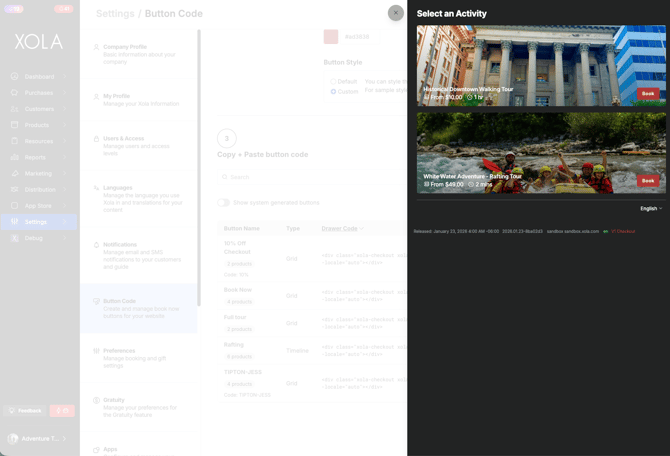Click the Customers icon in sidebar
This screenshot has height=456, width=670.
pyautogui.click(x=15, y=109)
